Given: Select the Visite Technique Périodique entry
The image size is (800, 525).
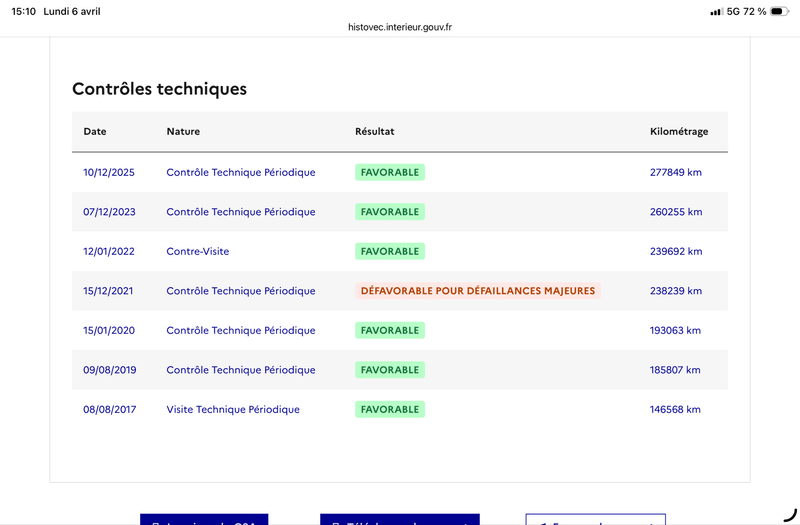Looking at the screenshot, I should 233,409.
